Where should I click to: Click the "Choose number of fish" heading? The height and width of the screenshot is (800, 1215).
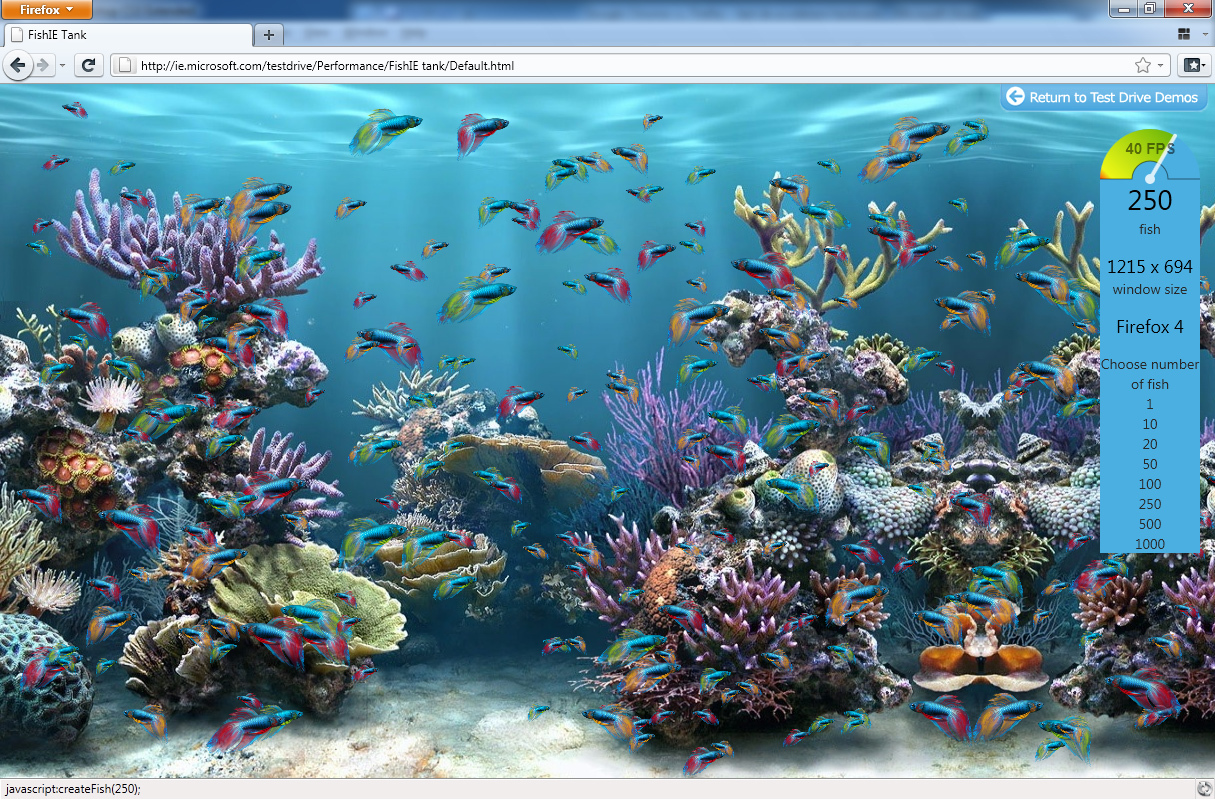pyautogui.click(x=1150, y=374)
